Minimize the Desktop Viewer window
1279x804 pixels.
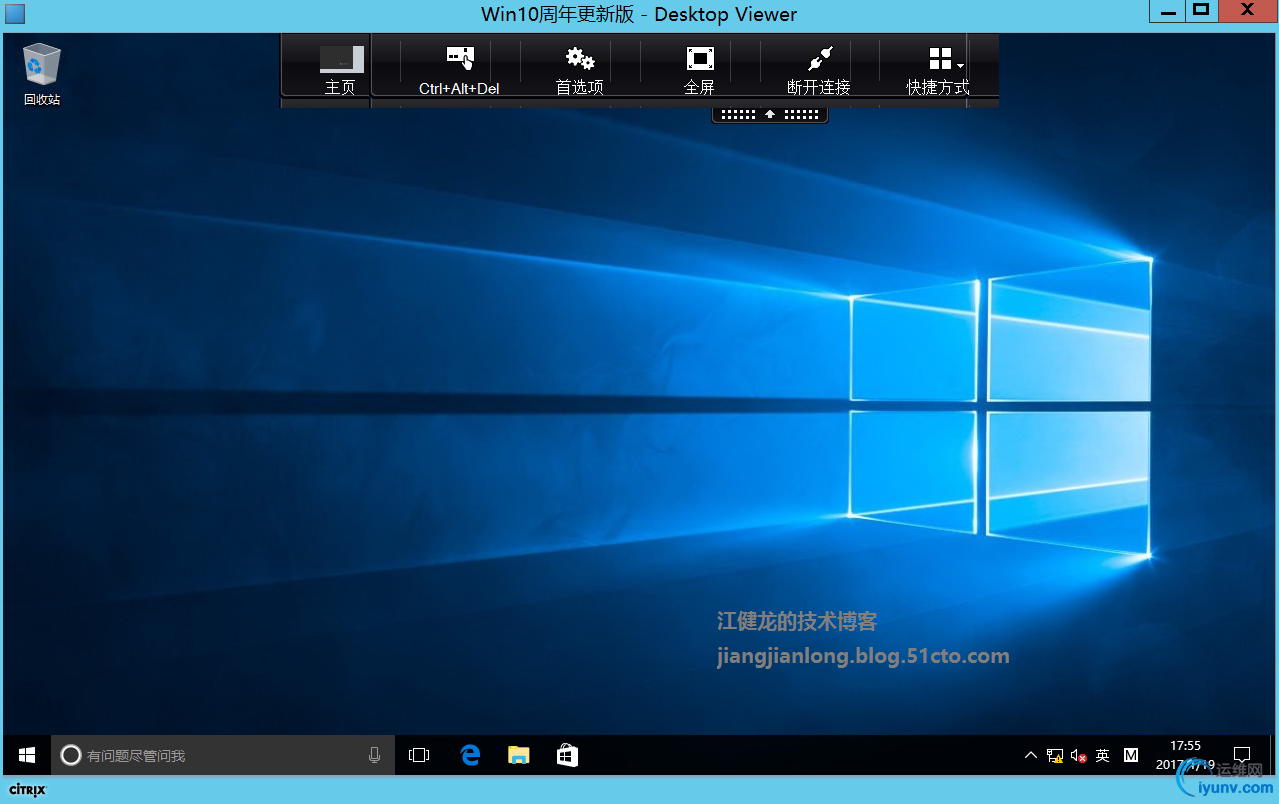[1166, 11]
